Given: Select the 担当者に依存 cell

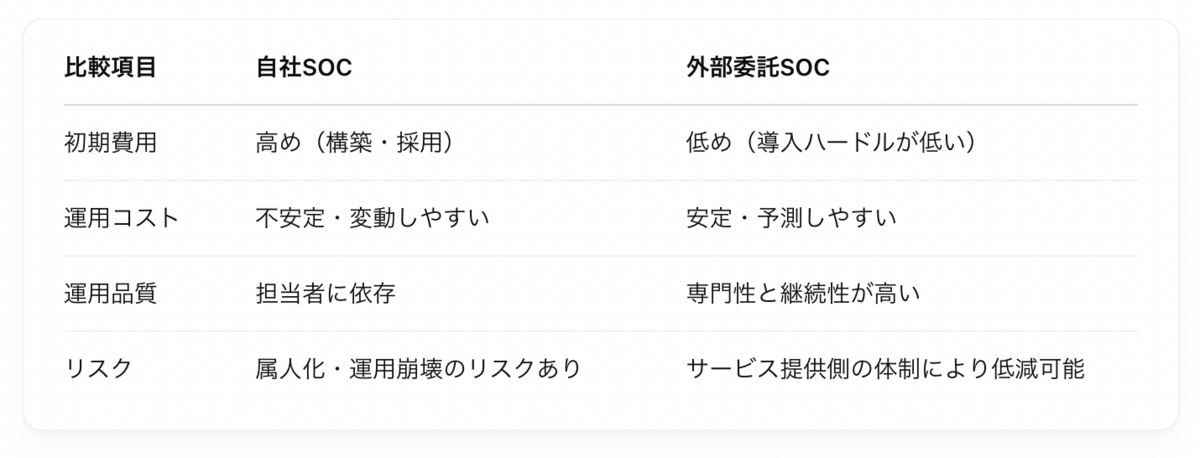Looking at the screenshot, I should [330, 294].
